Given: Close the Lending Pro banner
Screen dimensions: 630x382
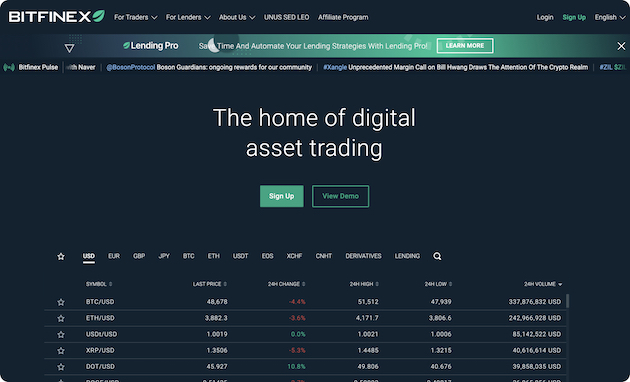Looking at the screenshot, I should coord(621,46).
